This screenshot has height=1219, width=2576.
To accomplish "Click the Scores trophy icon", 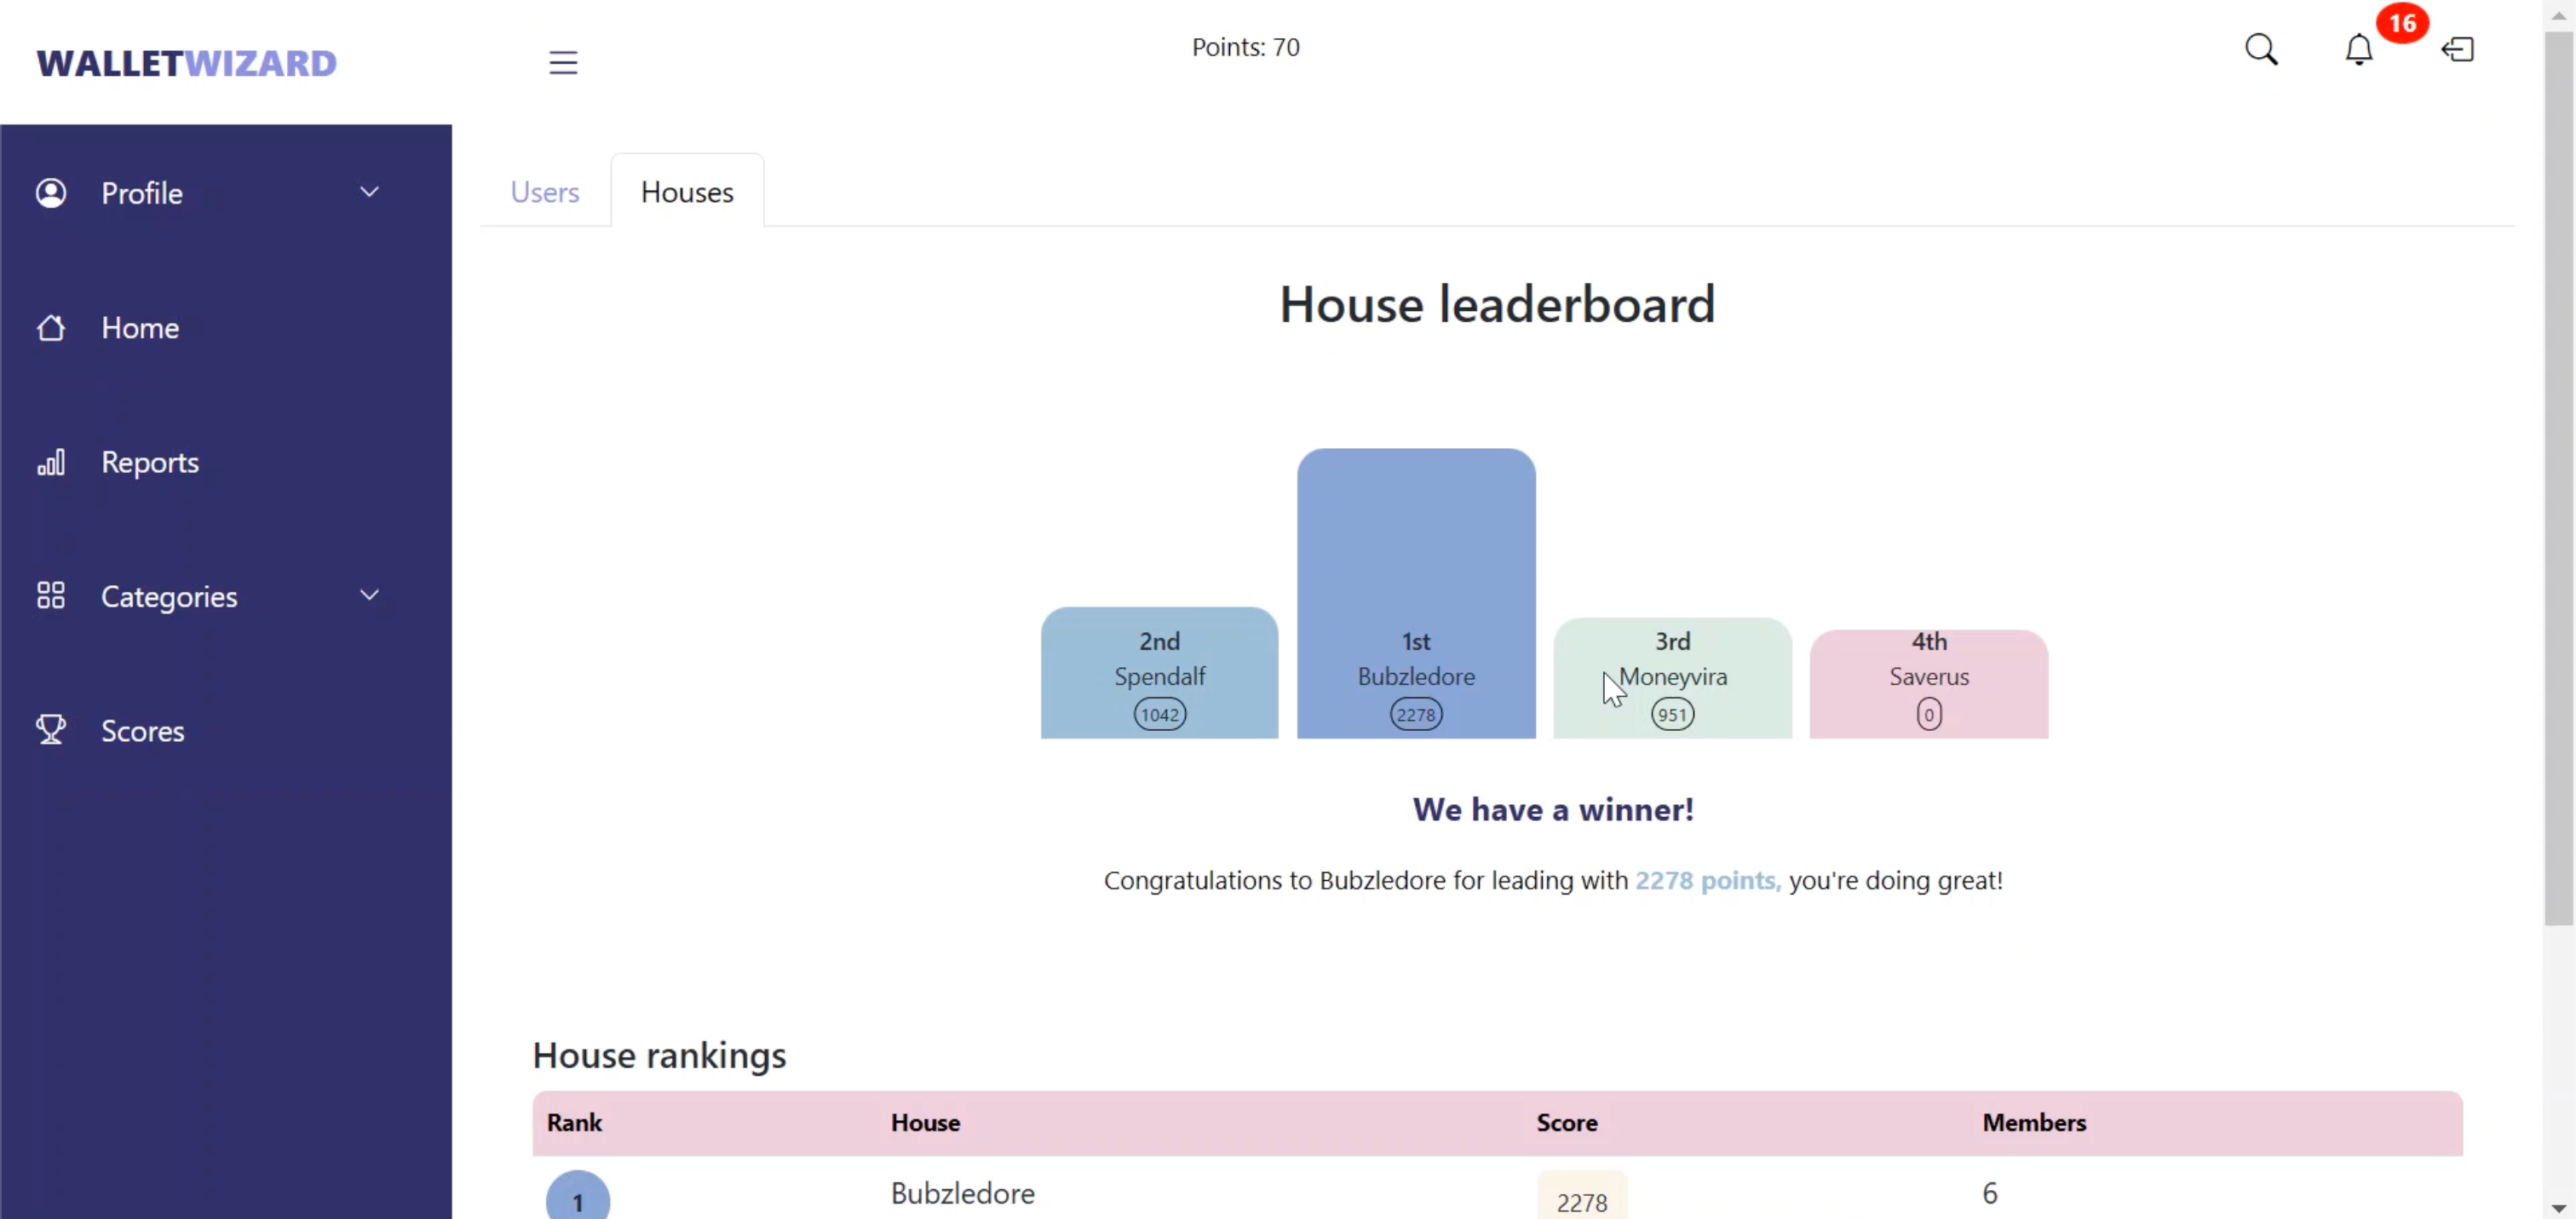I will (51, 730).
